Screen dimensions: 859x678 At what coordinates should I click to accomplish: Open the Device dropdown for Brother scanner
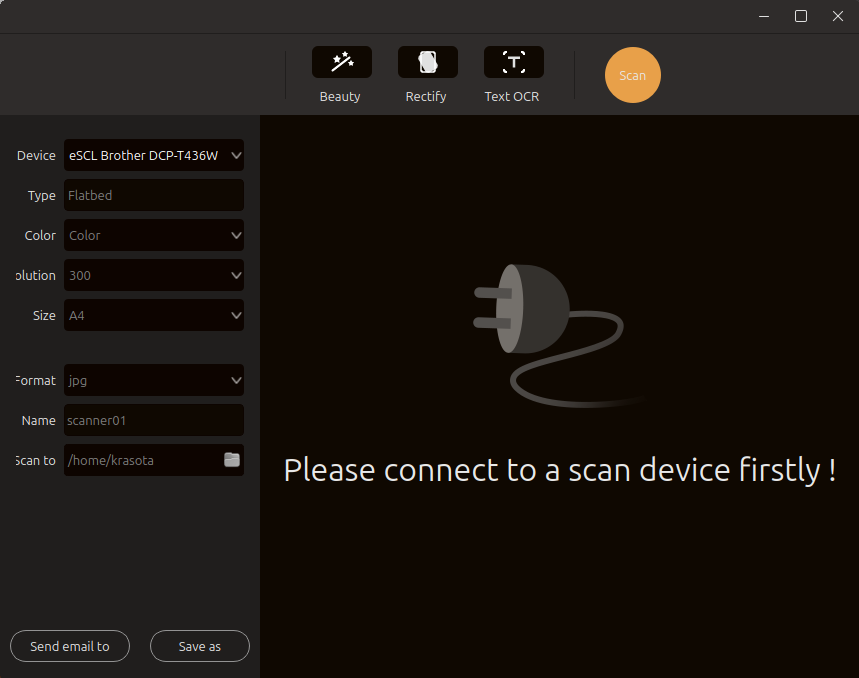154,156
